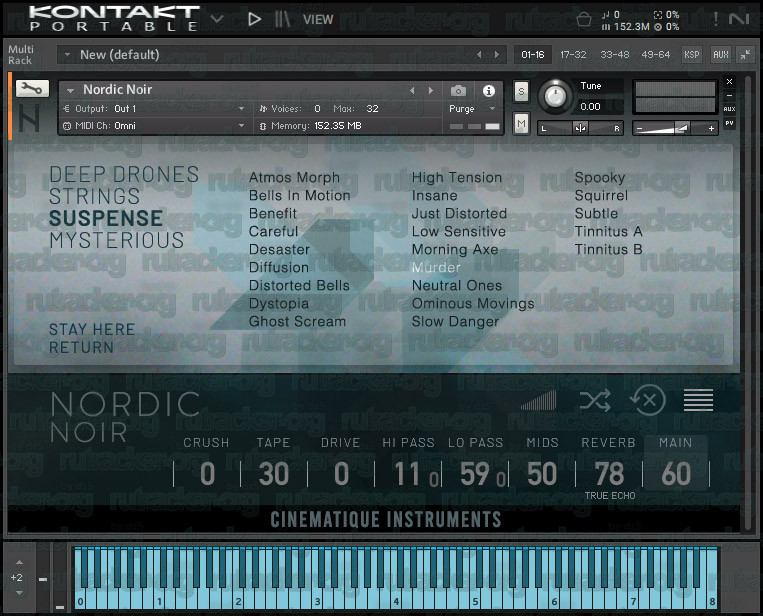
Task: Click the instrument volume slider
Action: pos(675,128)
